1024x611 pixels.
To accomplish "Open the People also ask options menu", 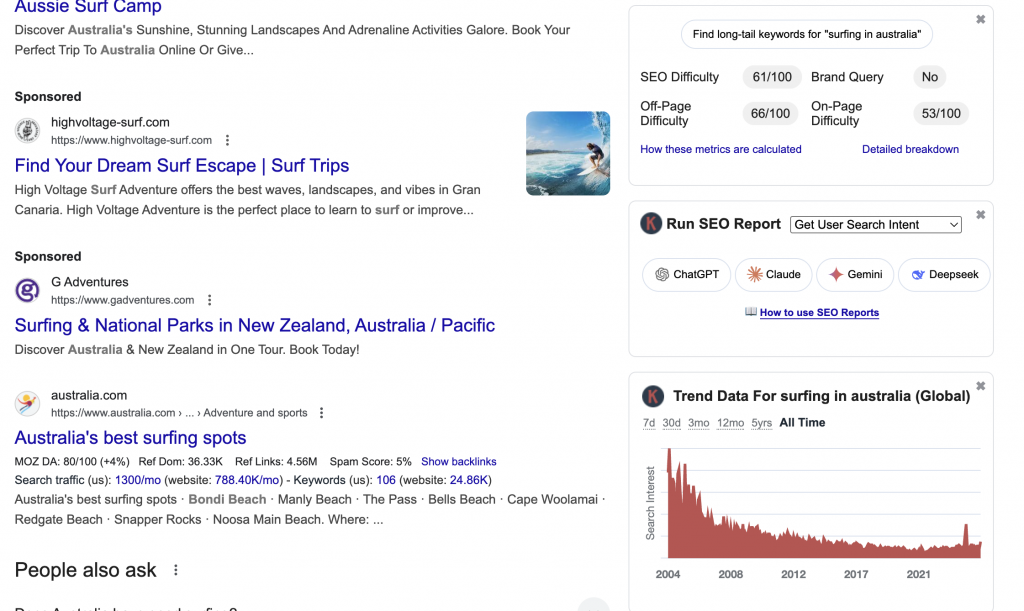I will (x=176, y=570).
